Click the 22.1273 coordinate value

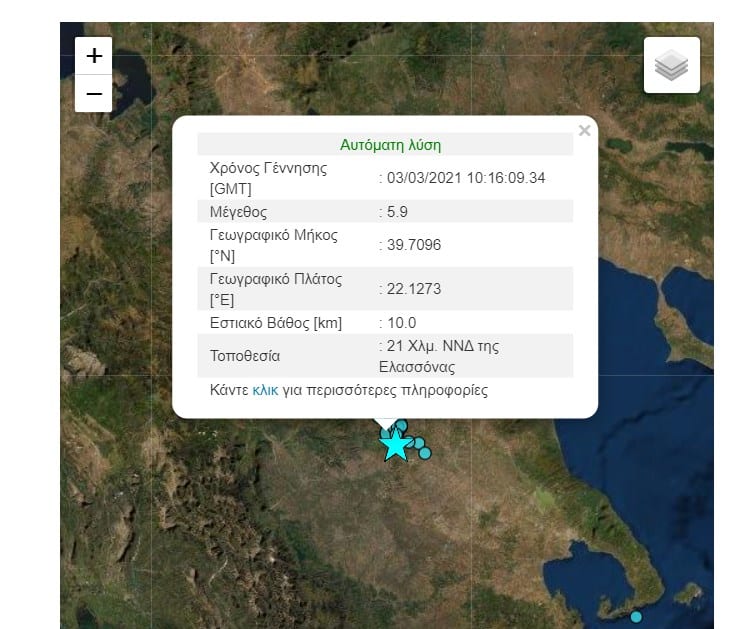pyautogui.click(x=412, y=289)
